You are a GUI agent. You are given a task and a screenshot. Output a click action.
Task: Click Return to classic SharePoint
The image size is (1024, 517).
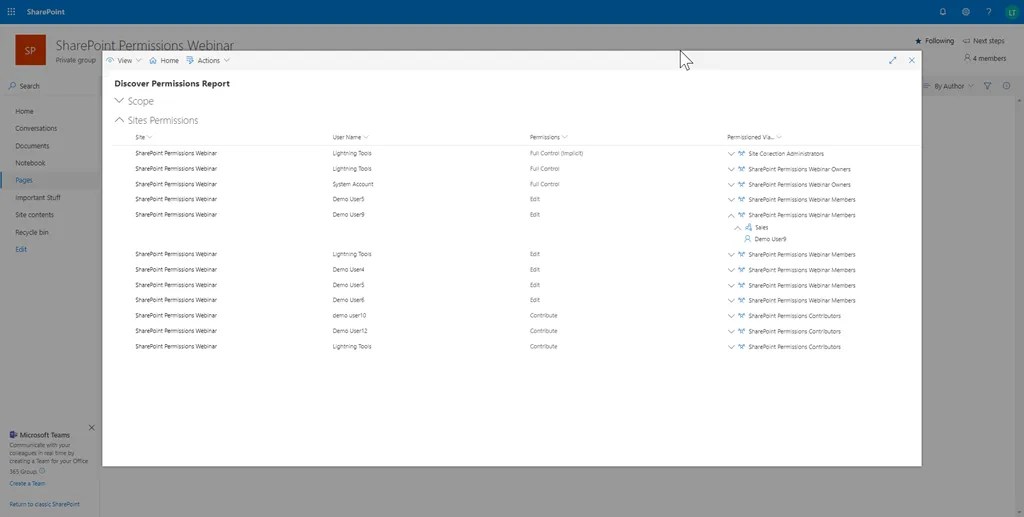pyautogui.click(x=44, y=504)
